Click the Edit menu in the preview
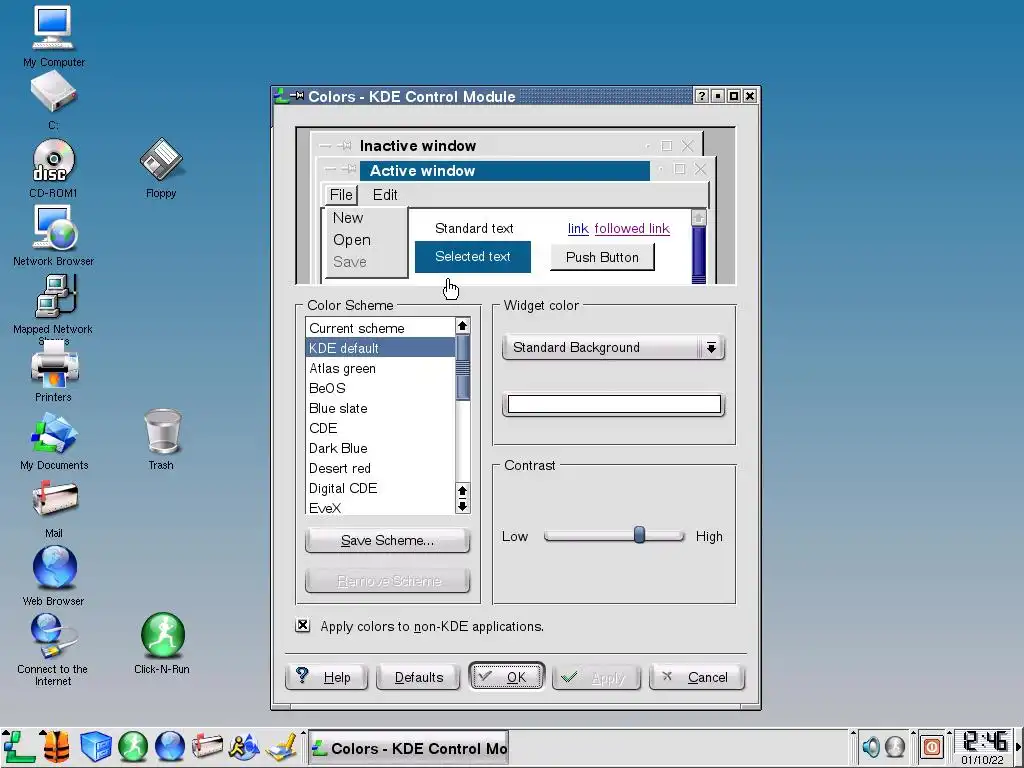The width and height of the screenshot is (1024, 768). click(385, 195)
